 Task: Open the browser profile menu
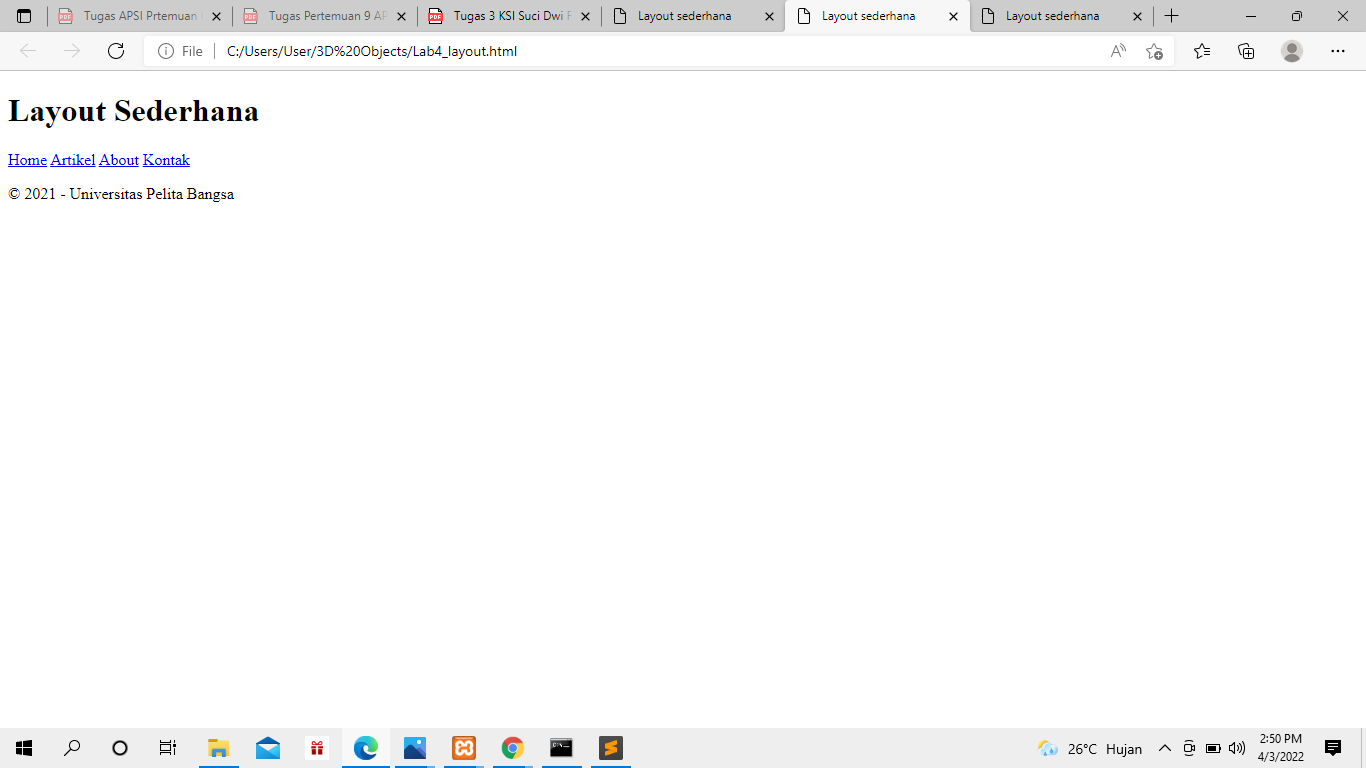[x=1291, y=51]
